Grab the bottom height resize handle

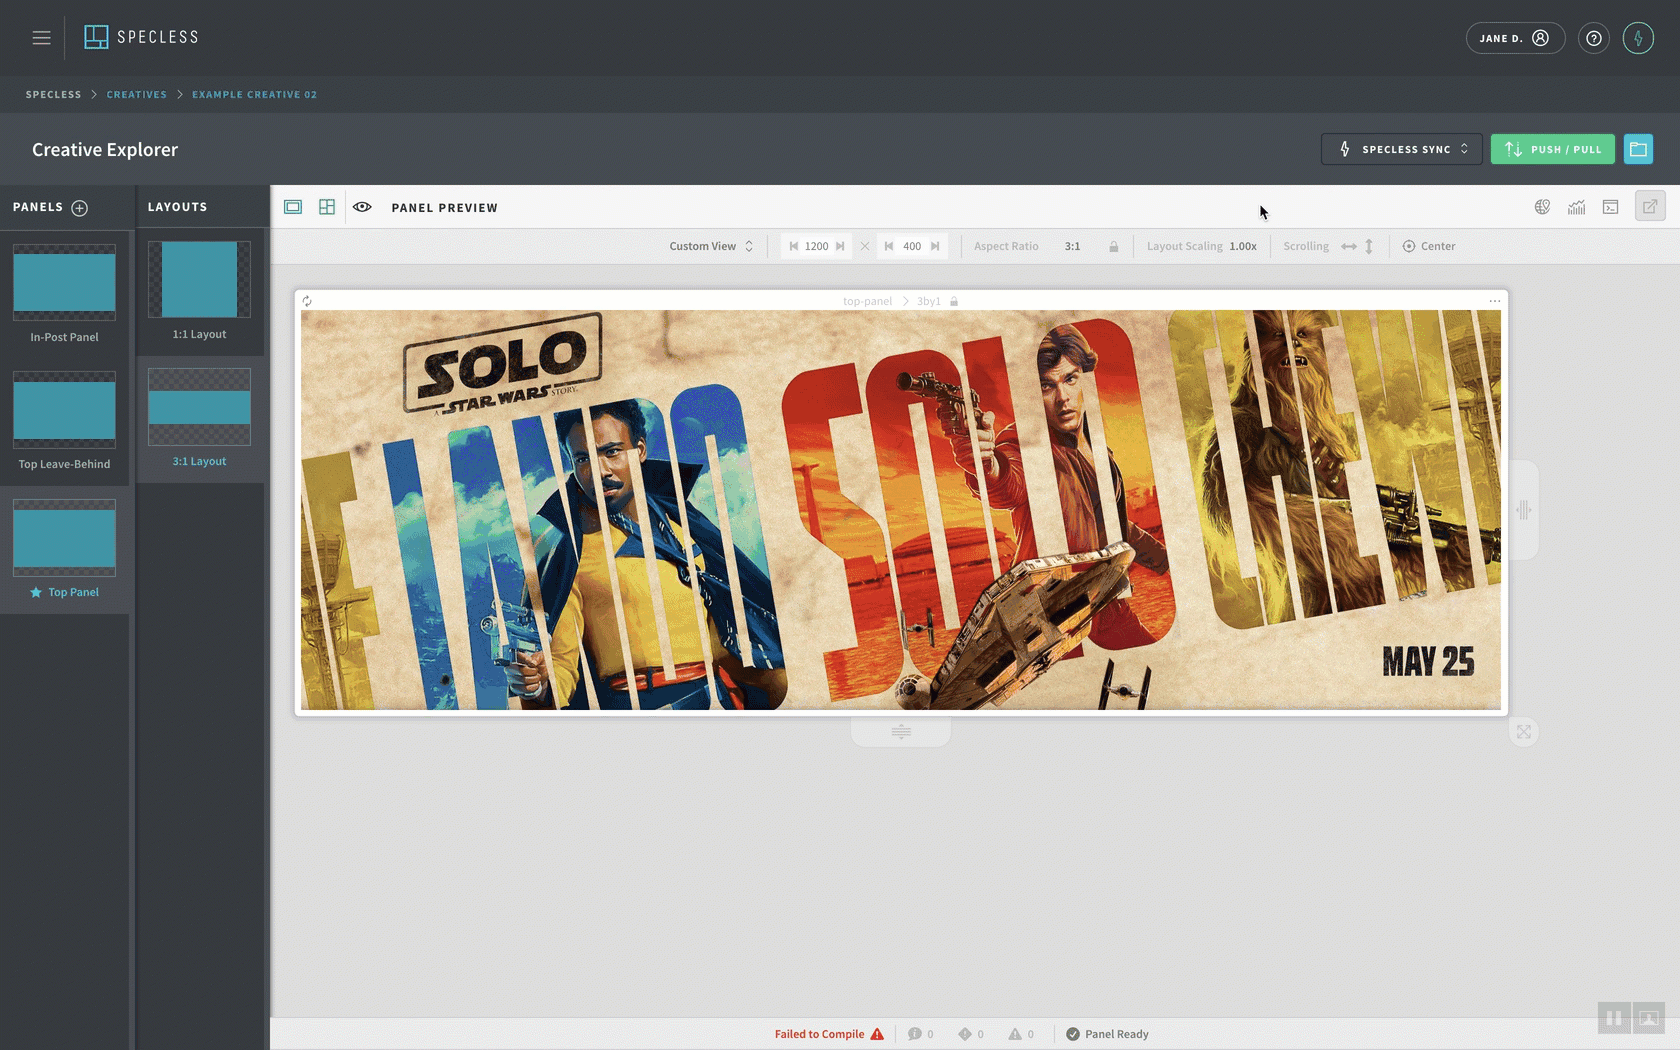click(x=901, y=732)
